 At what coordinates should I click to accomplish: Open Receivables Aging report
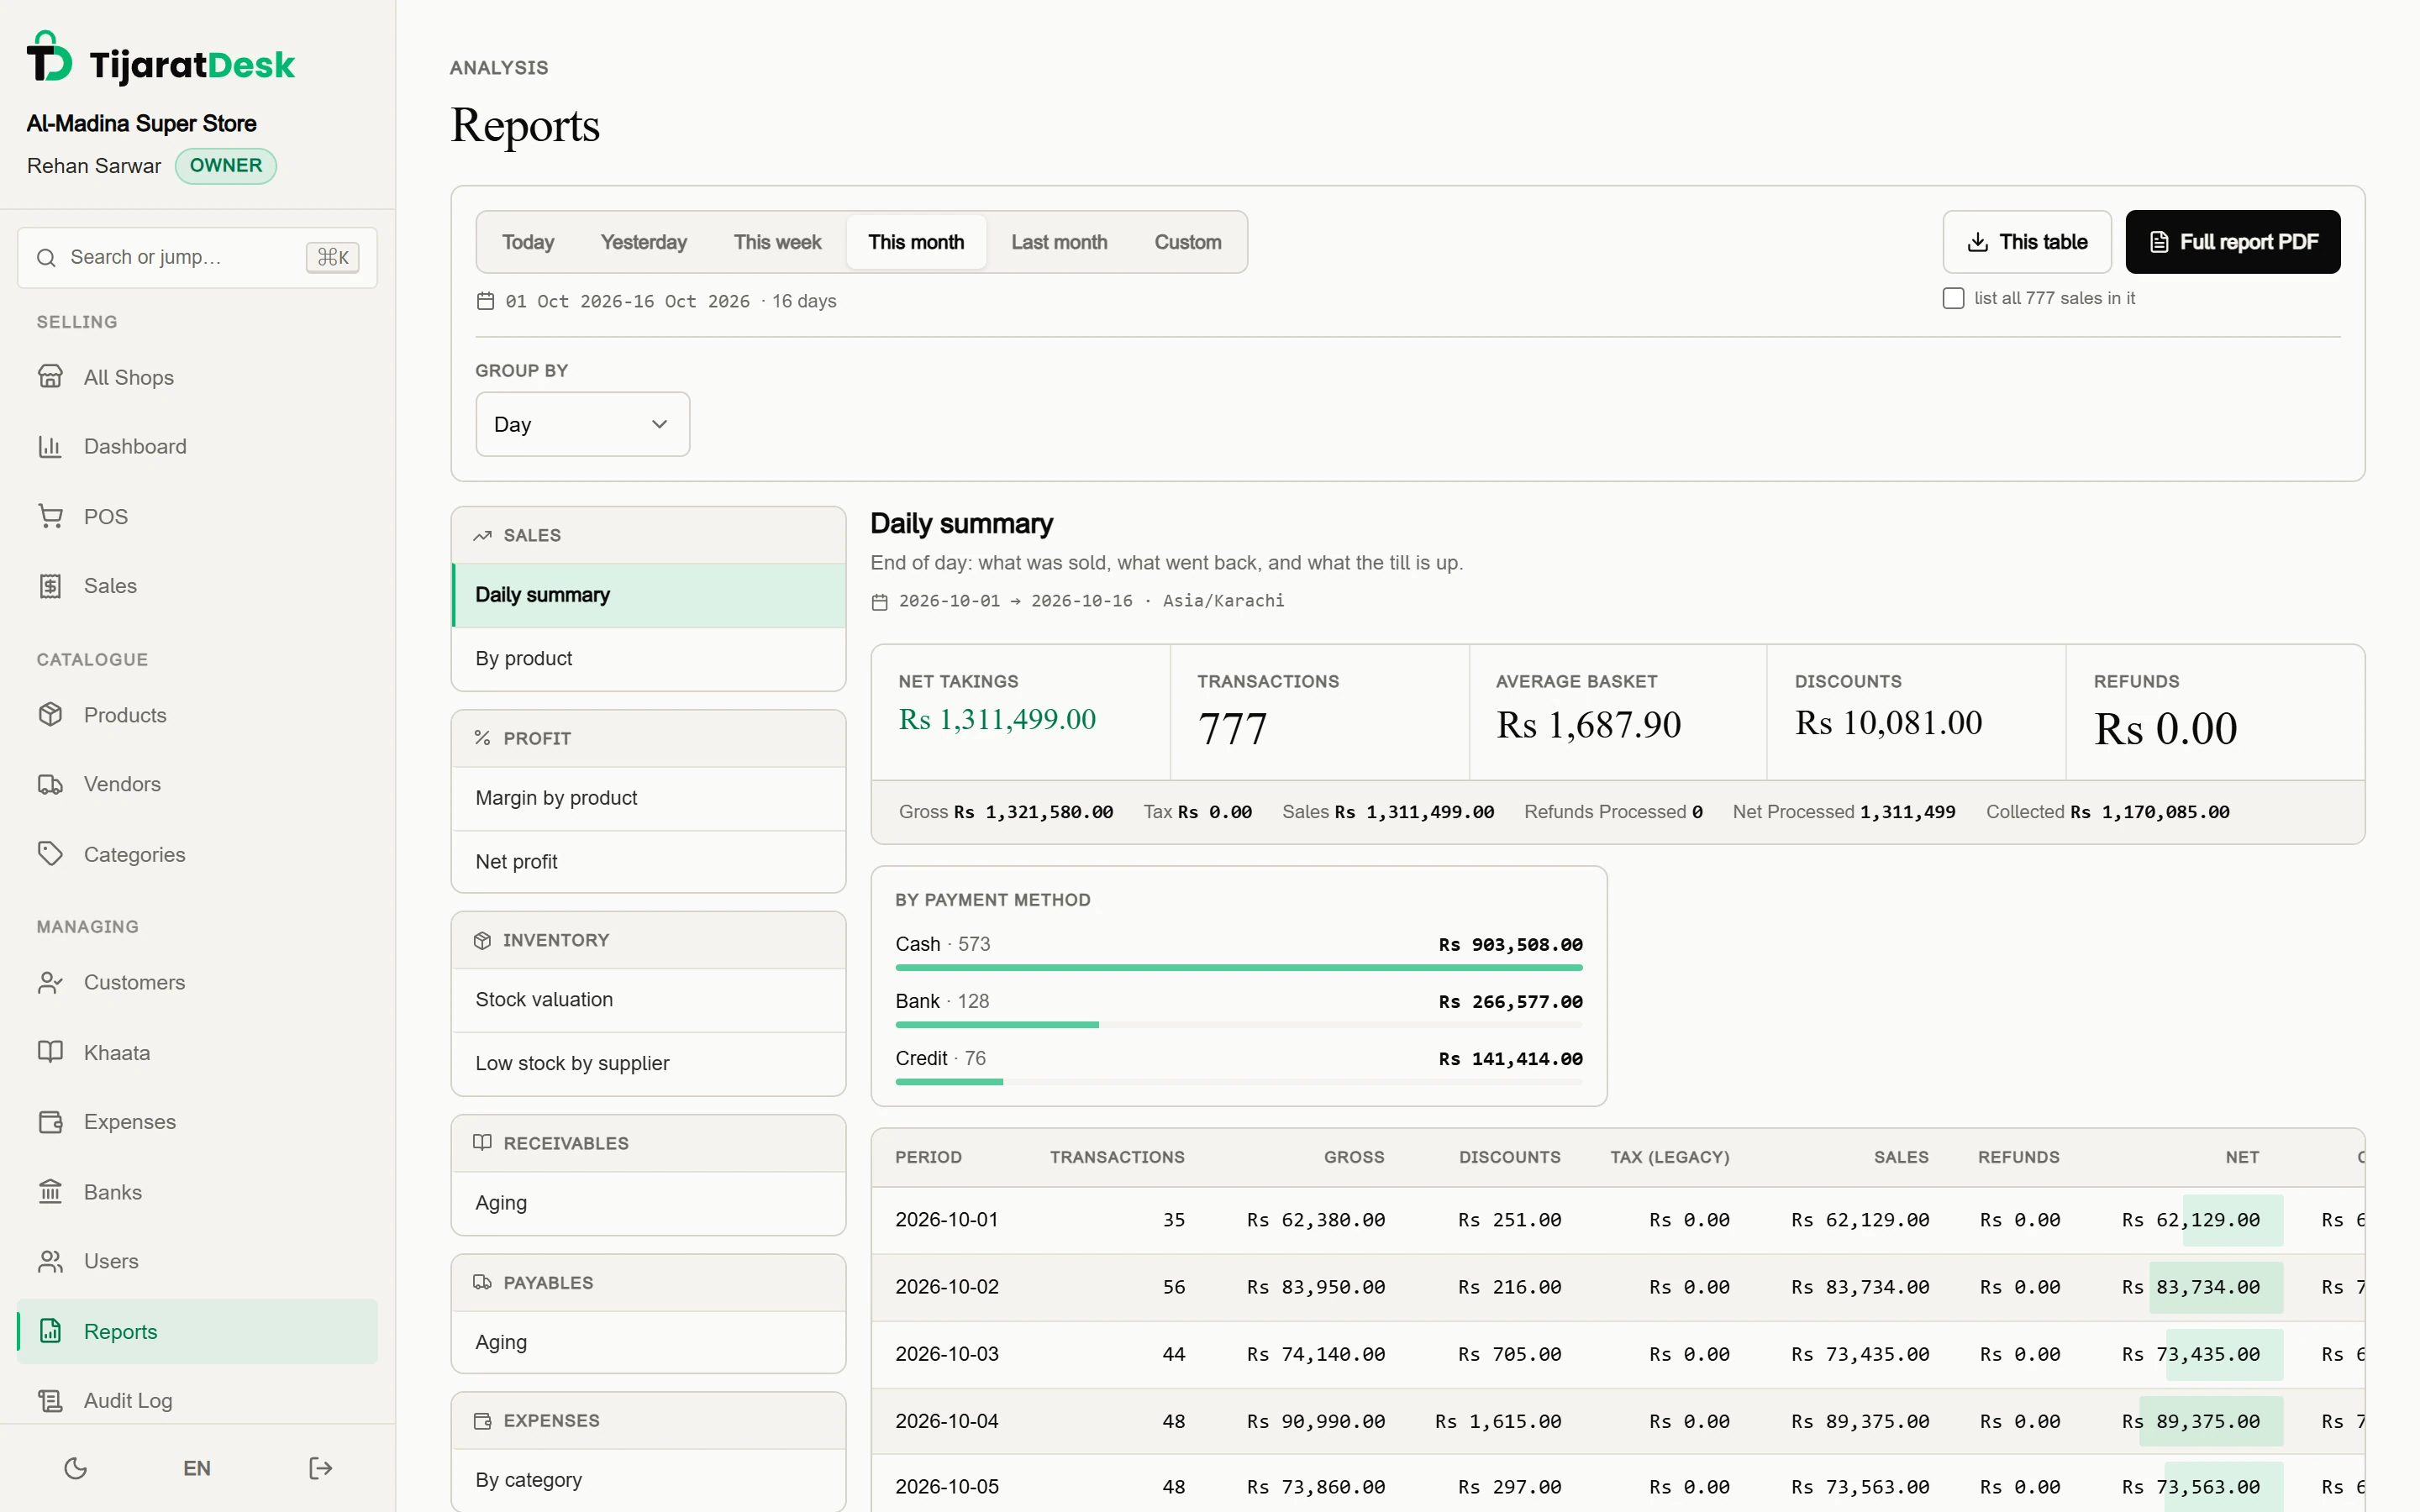click(649, 1203)
